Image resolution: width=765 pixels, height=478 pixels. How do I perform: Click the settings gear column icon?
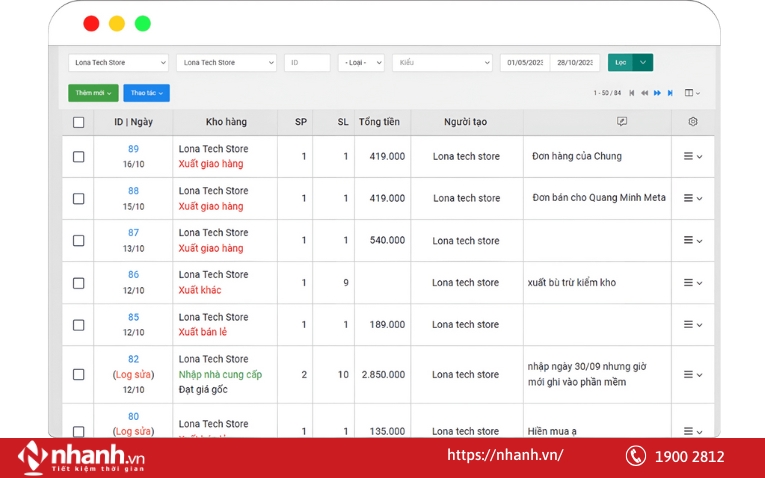693,122
